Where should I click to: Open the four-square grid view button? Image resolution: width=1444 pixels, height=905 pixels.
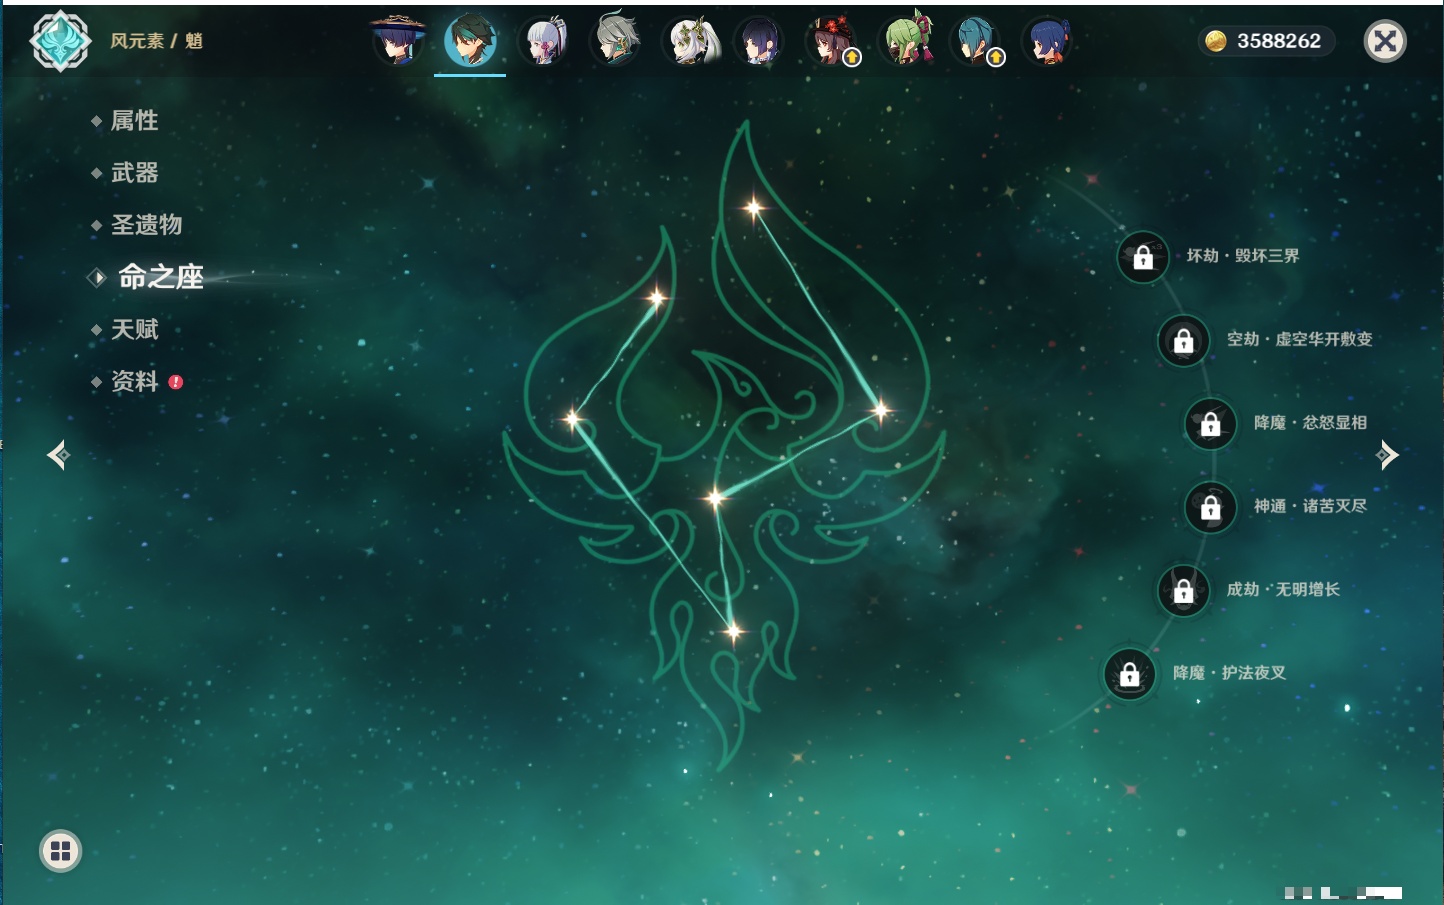click(x=60, y=851)
